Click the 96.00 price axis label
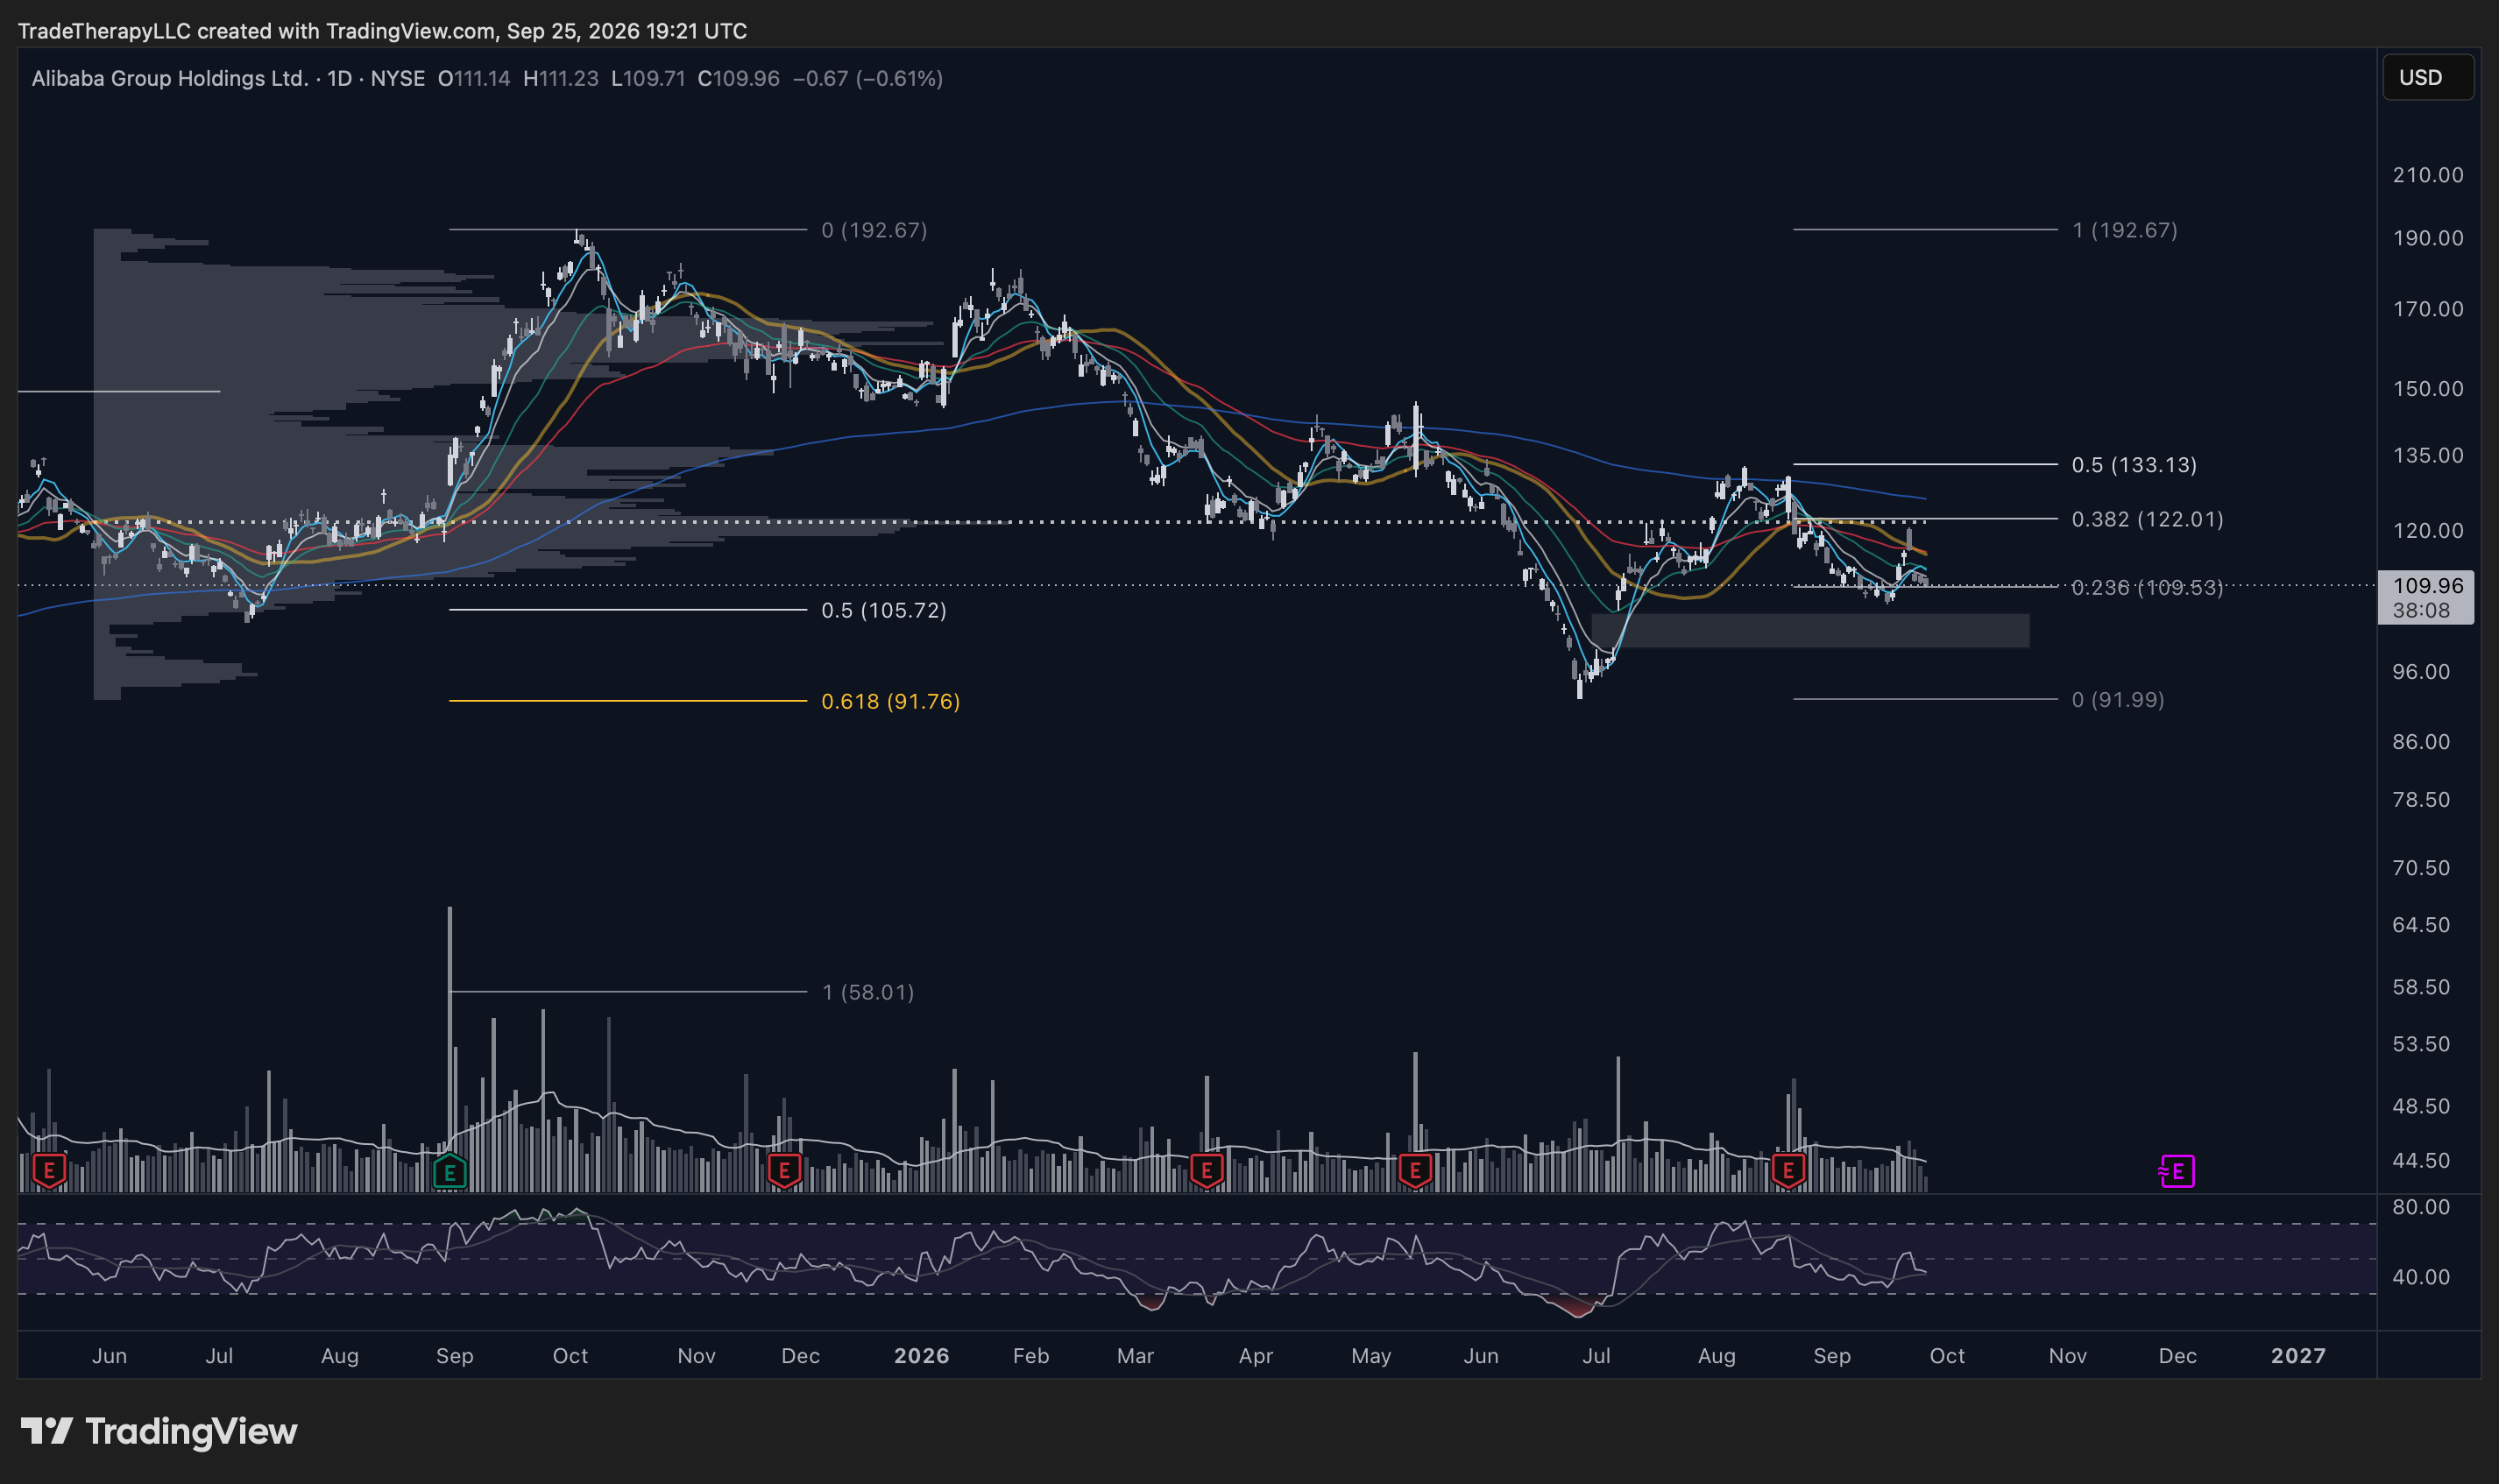Viewport: 2499px width, 1484px height. coord(2421,671)
